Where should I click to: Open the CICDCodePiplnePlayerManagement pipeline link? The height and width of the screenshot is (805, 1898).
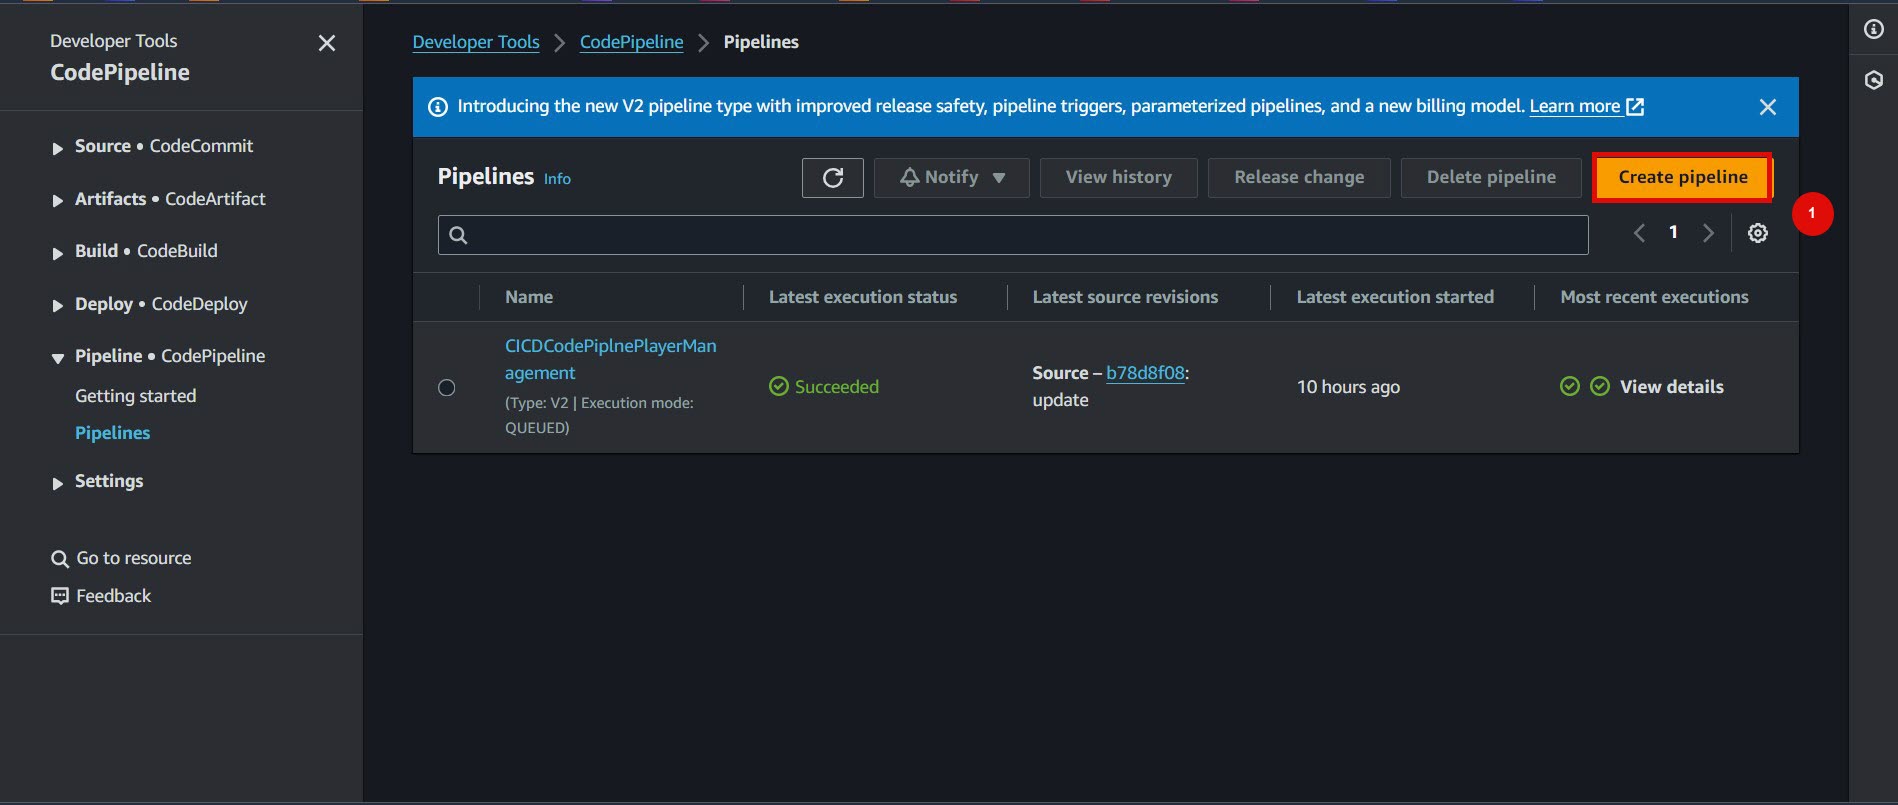(610, 359)
